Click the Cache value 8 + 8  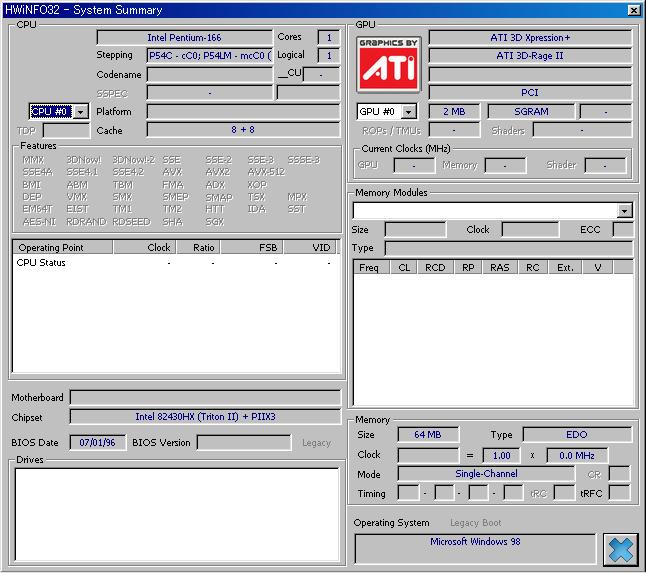[x=243, y=130]
